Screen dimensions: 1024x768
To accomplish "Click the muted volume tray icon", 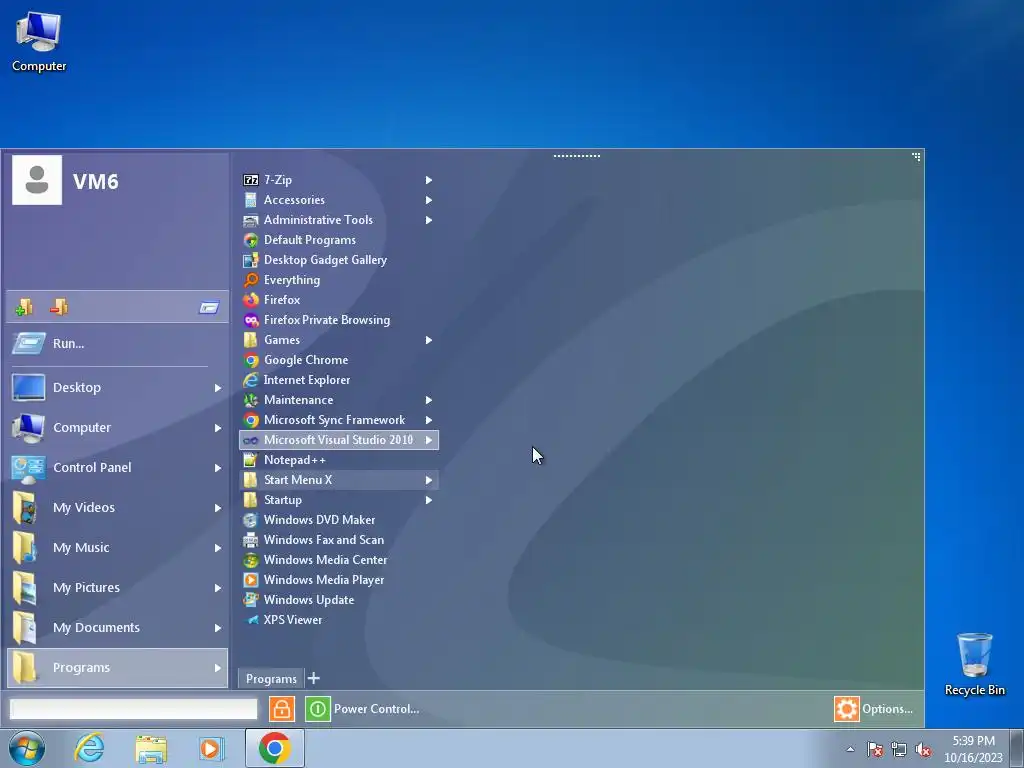I will click(923, 750).
